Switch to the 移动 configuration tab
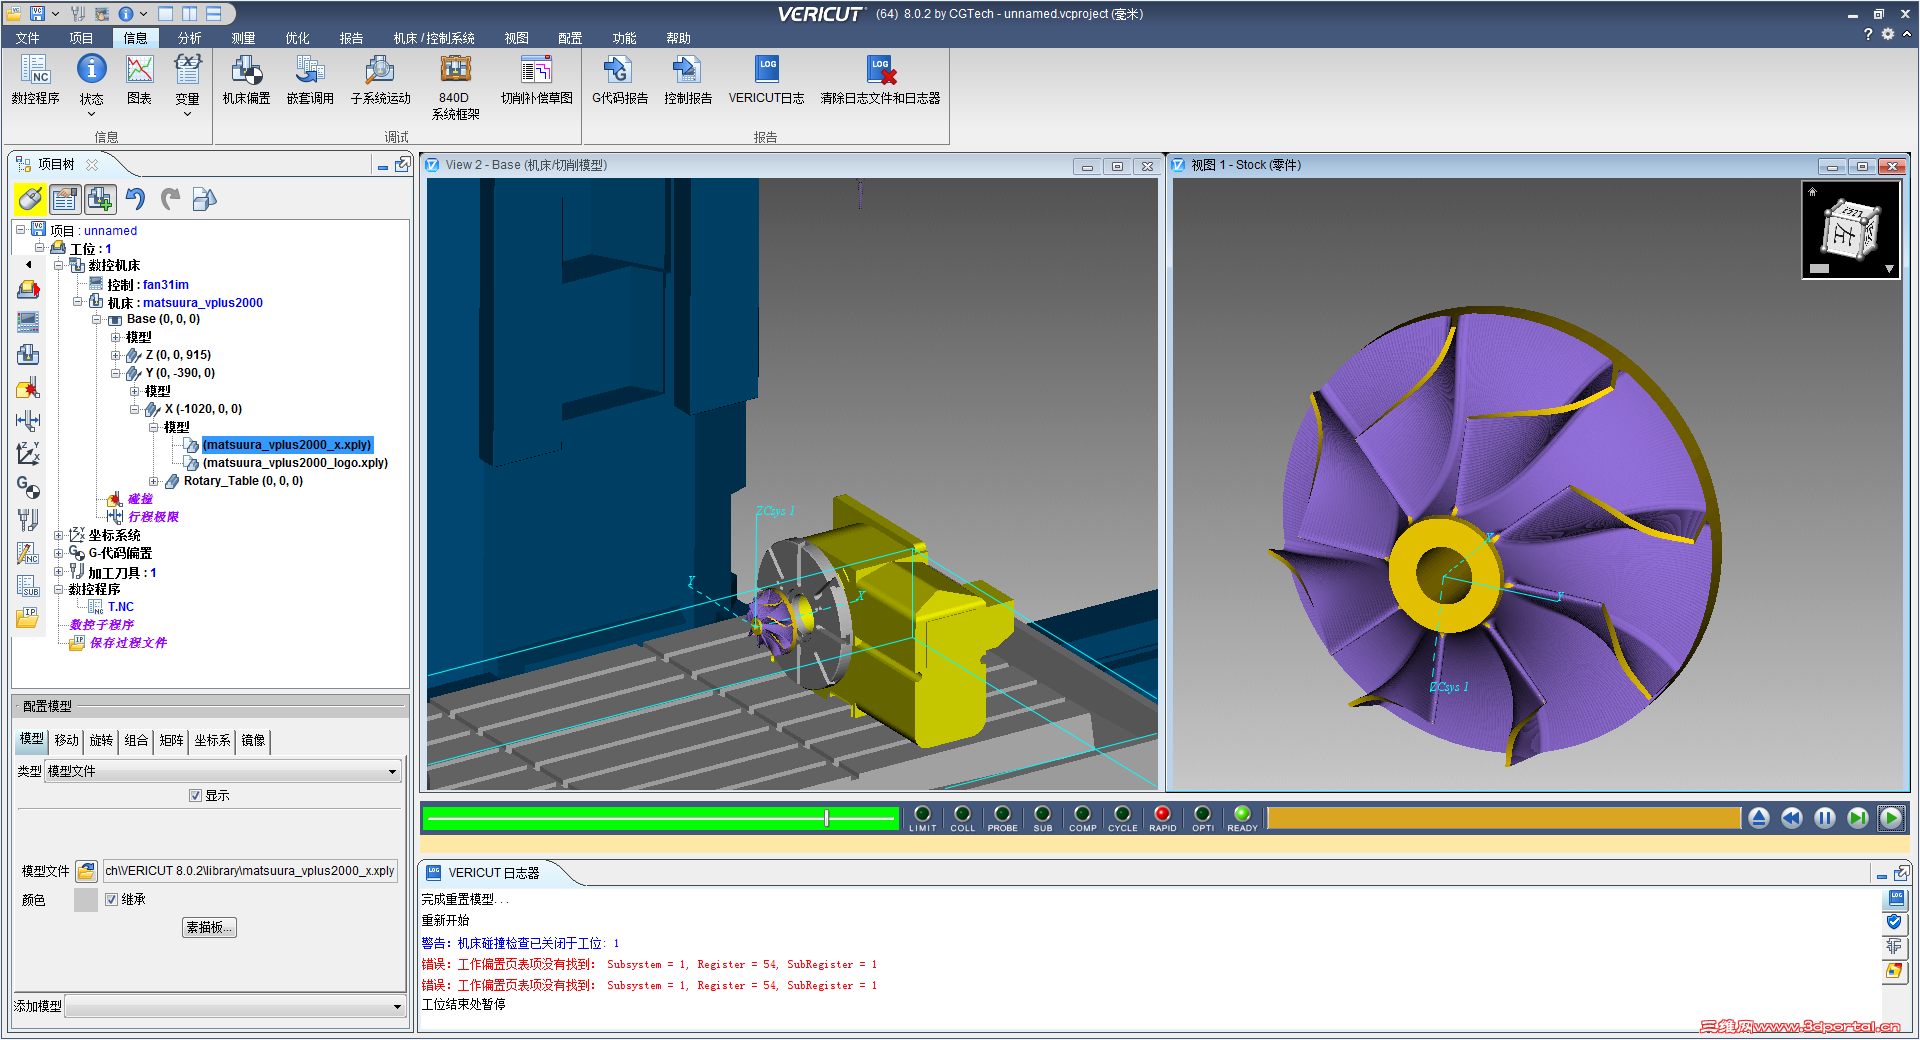The image size is (1920, 1040). 67,740
